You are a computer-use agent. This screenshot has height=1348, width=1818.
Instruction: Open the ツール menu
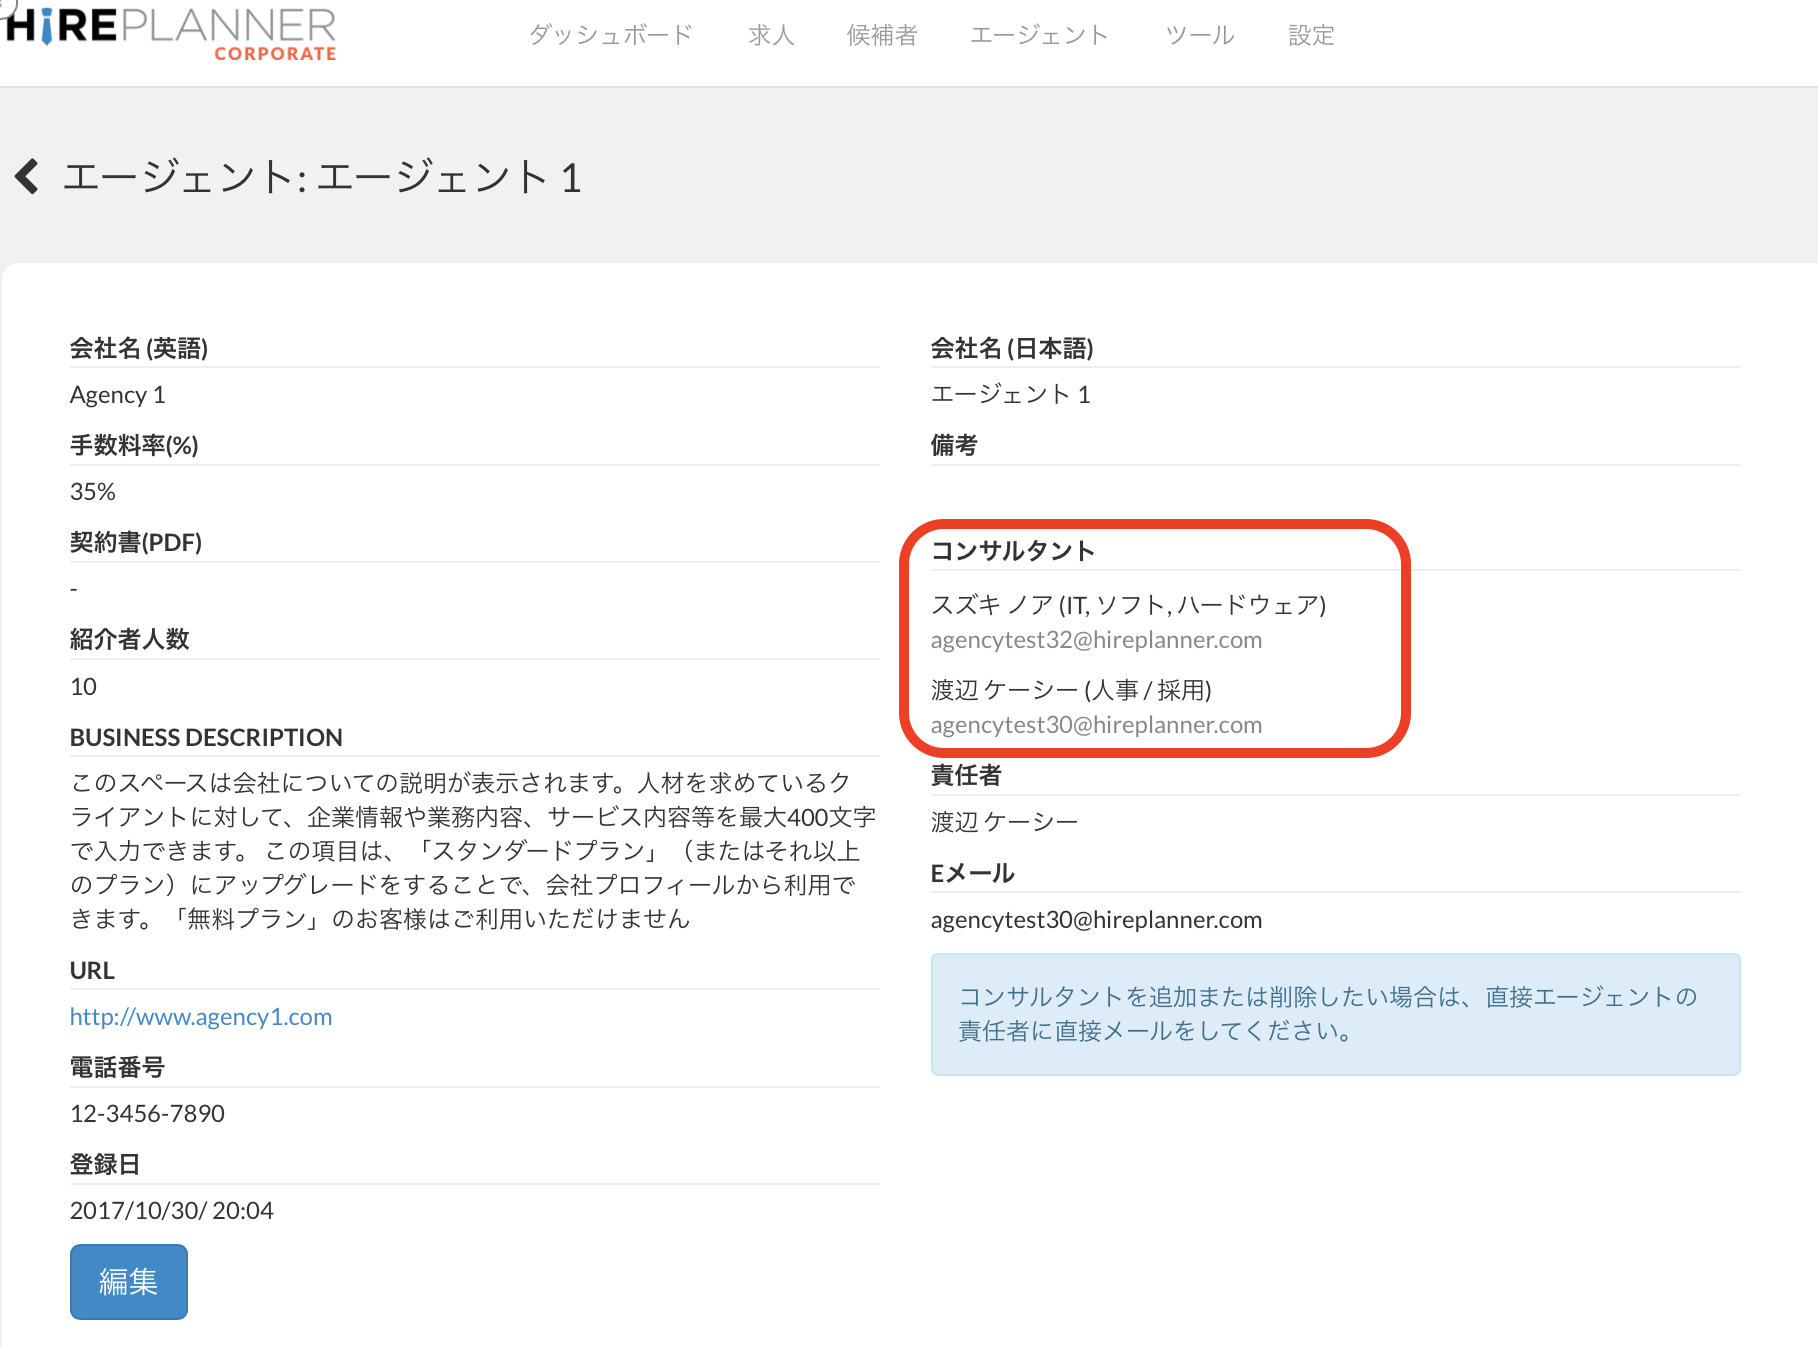click(1199, 35)
